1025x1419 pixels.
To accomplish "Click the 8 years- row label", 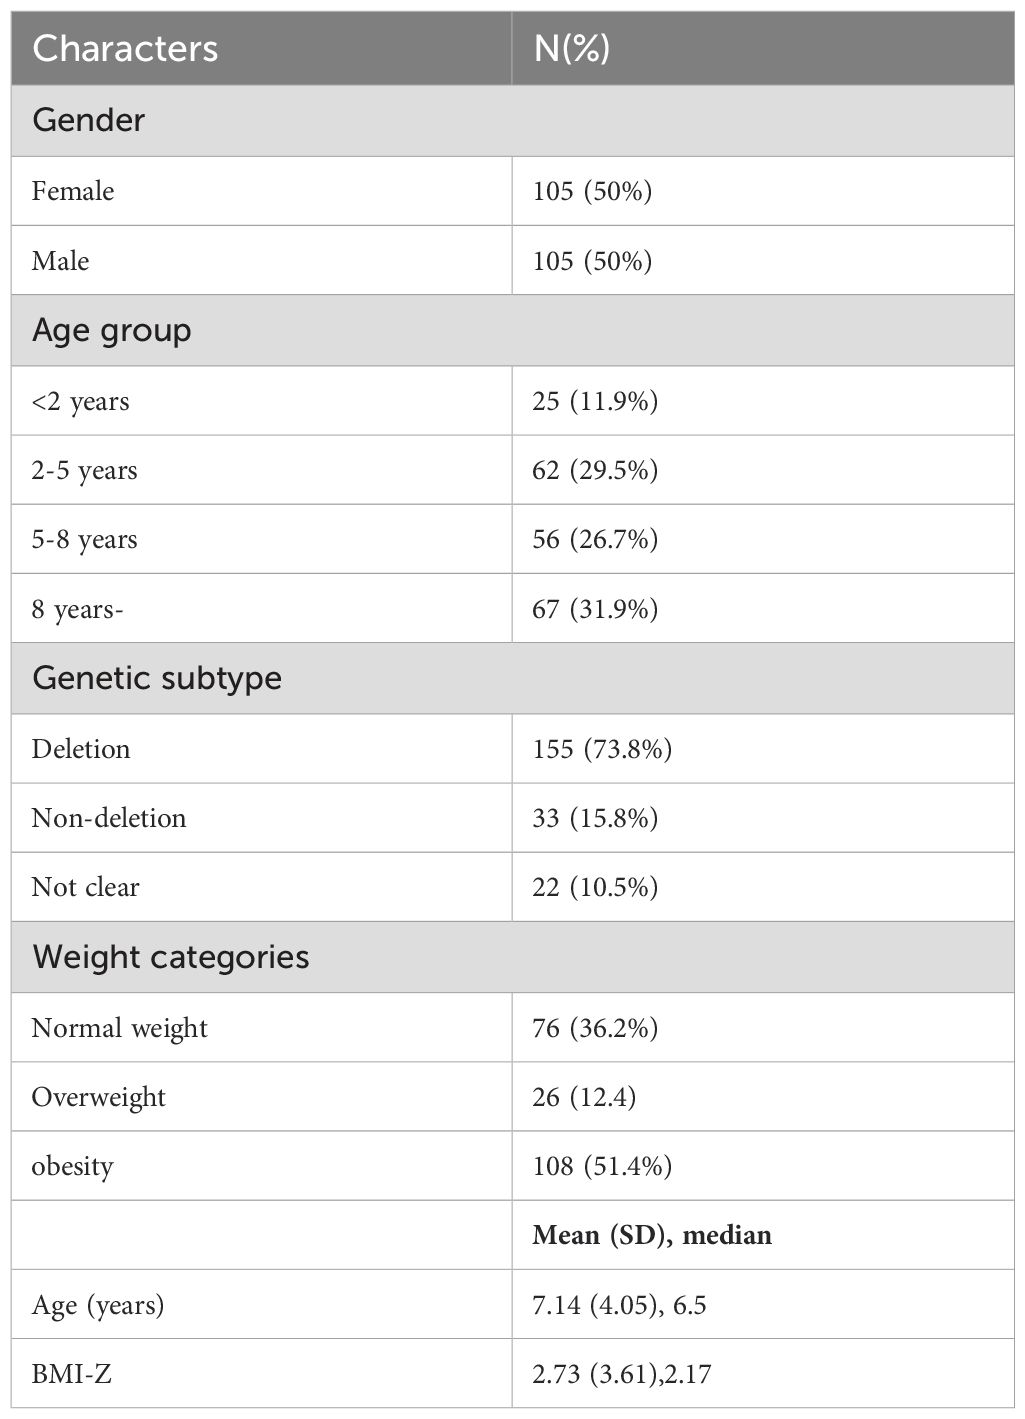I will pyautogui.click(x=77, y=609).
